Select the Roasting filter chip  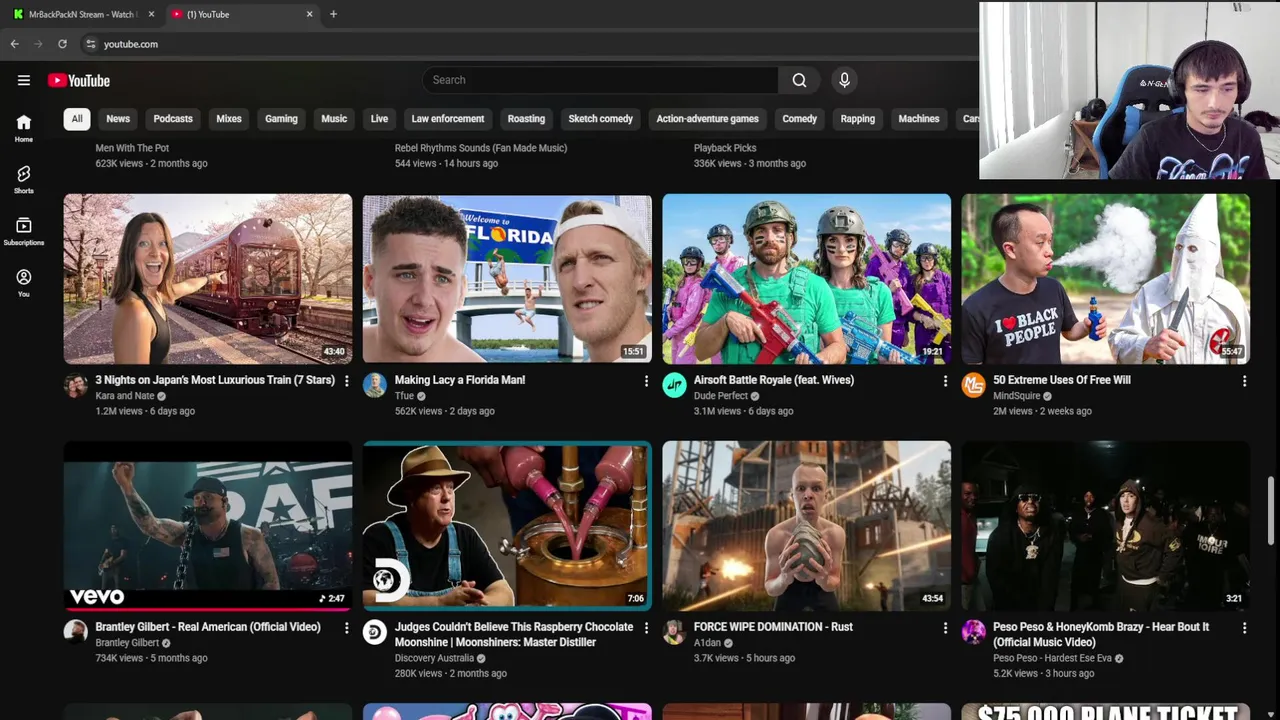(x=526, y=119)
